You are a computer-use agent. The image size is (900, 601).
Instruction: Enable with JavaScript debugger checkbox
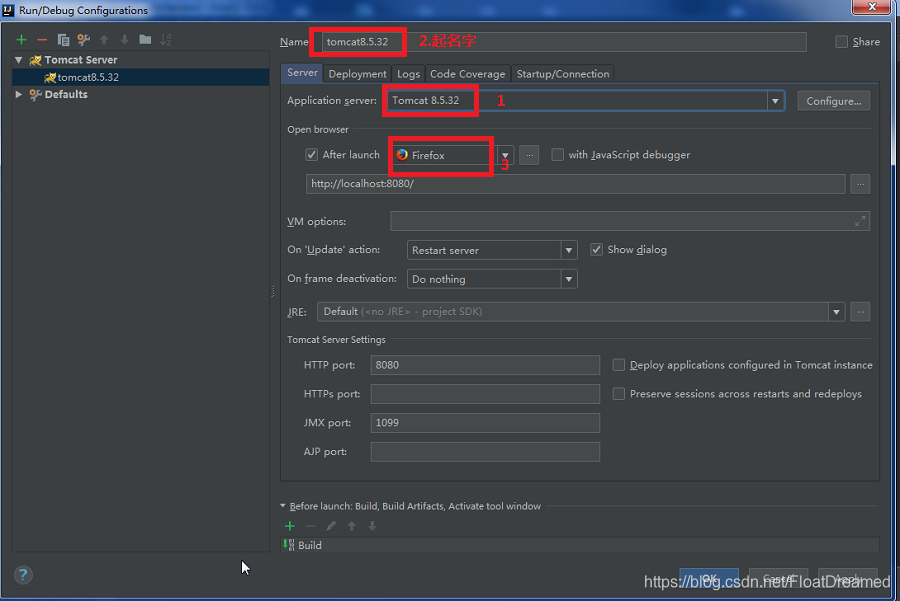click(557, 154)
